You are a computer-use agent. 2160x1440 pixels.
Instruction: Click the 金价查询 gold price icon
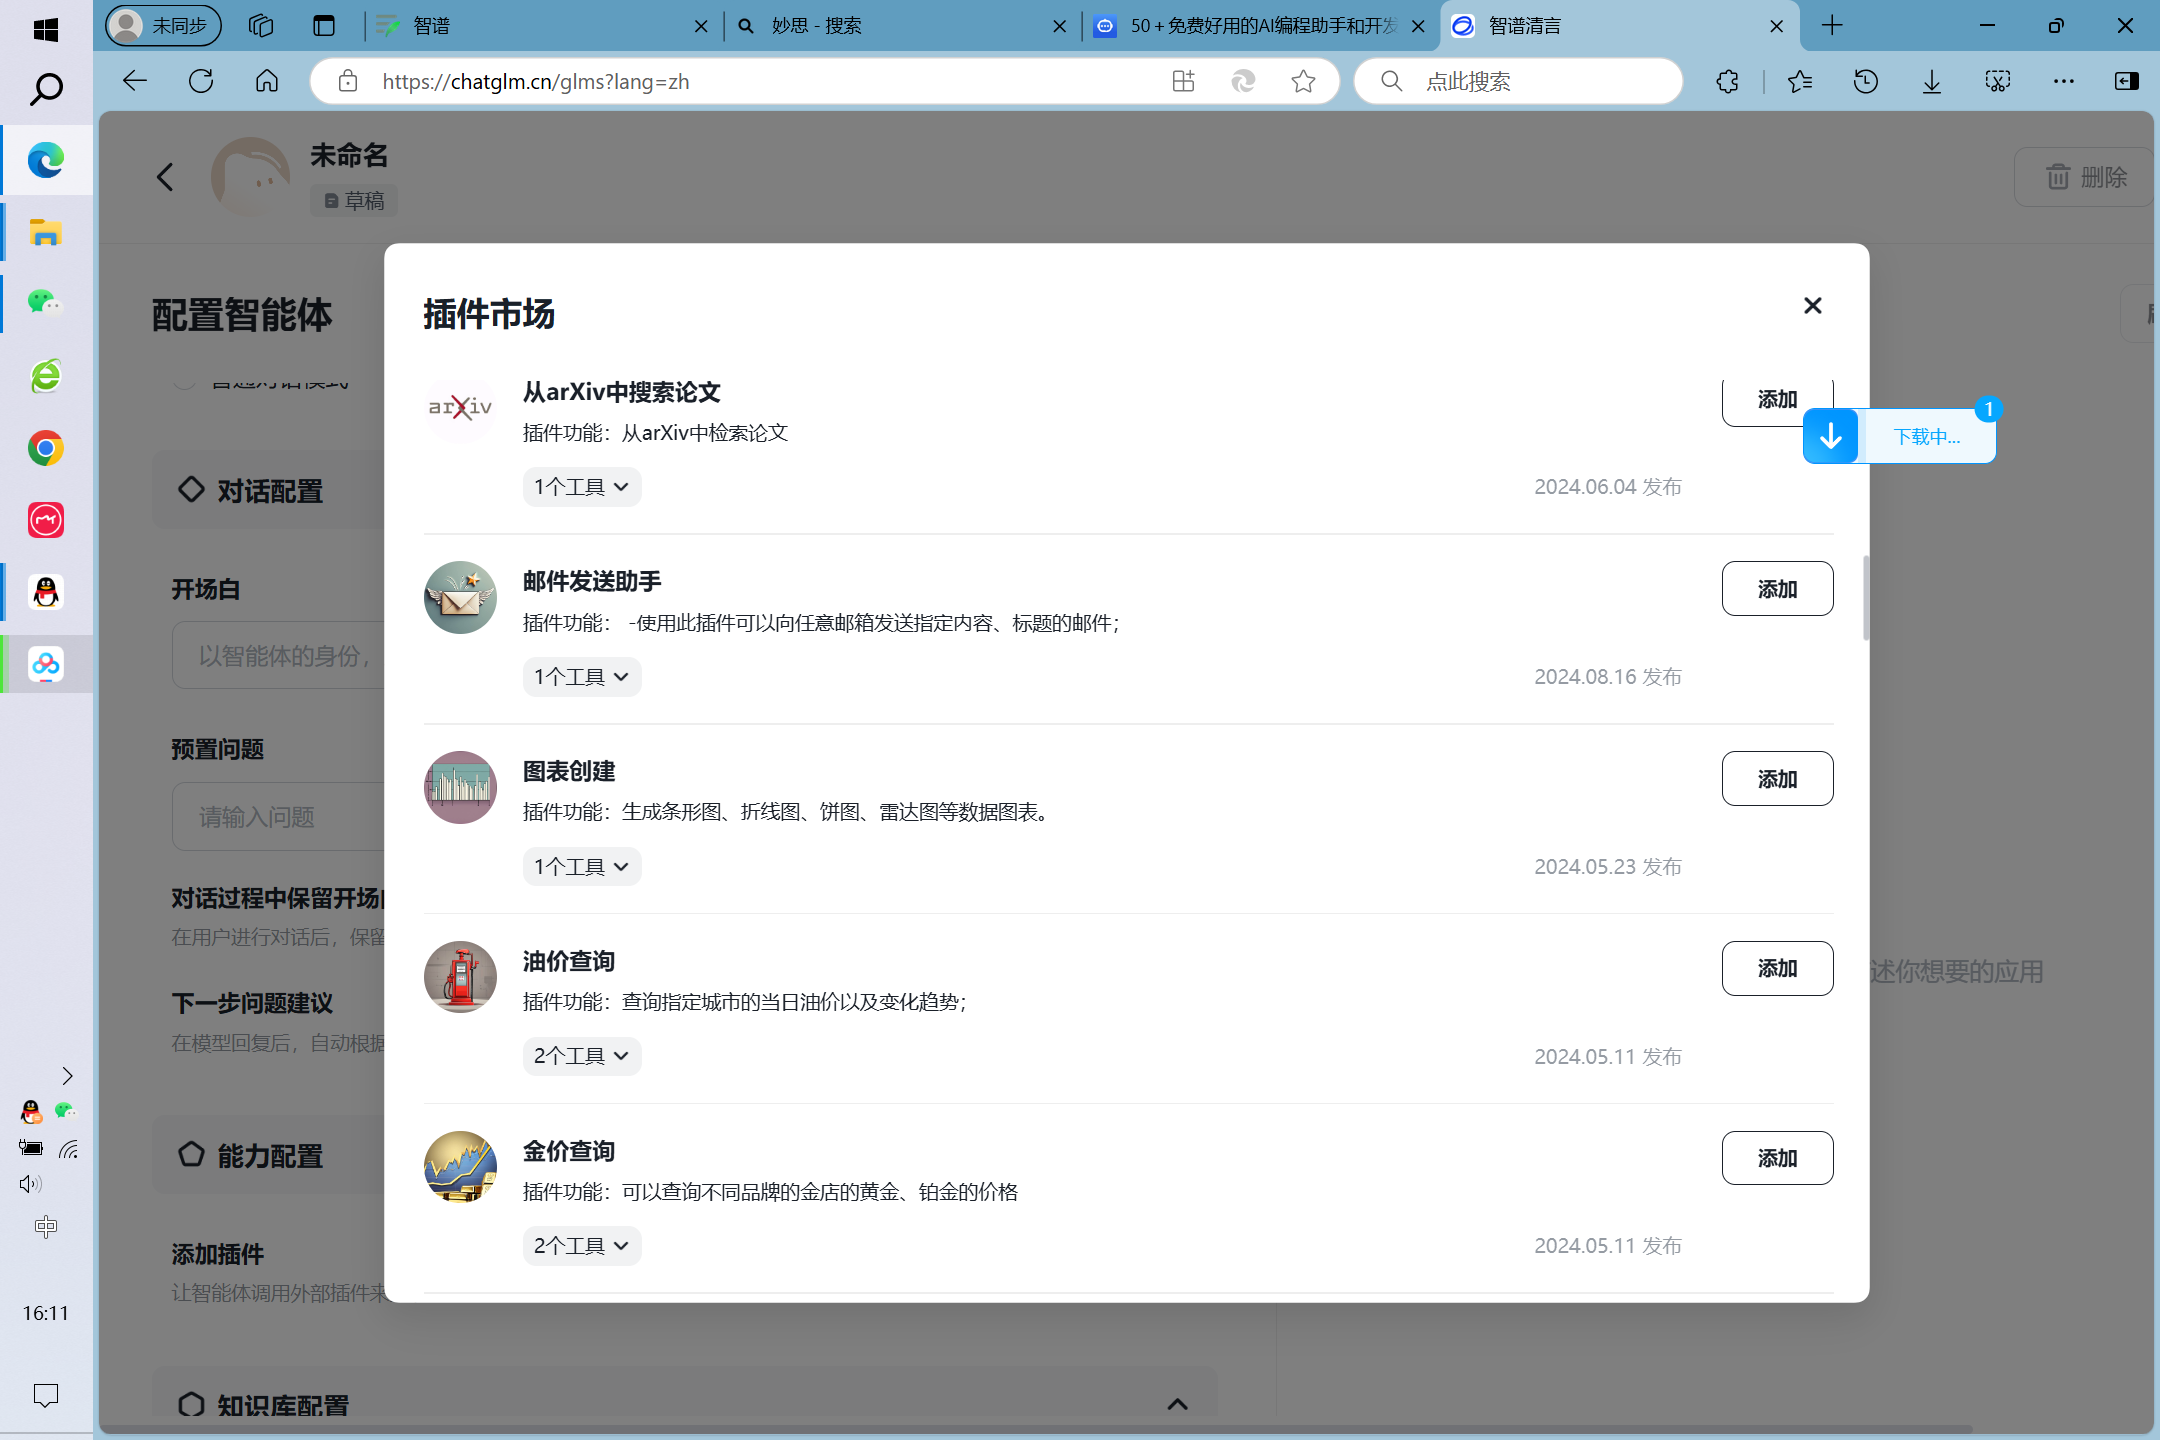pyautogui.click(x=460, y=1167)
